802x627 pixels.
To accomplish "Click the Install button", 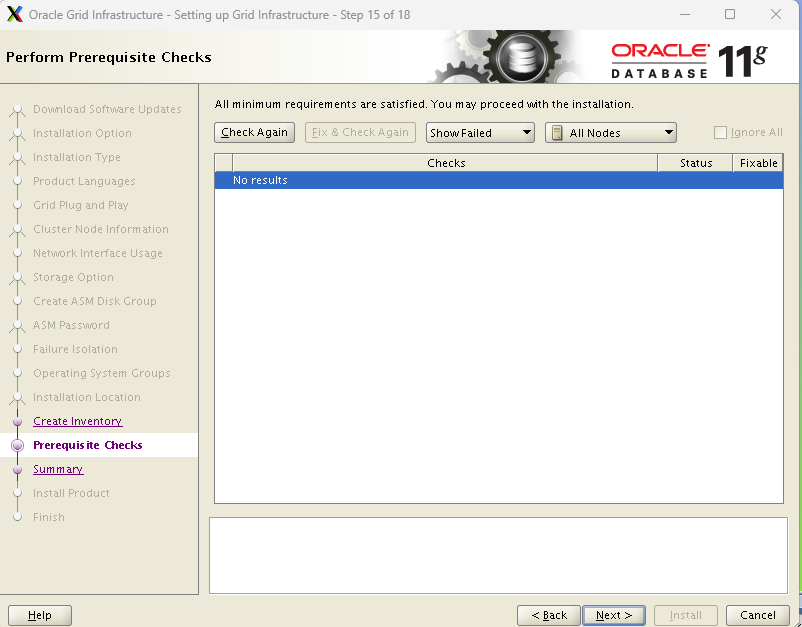I will [686, 615].
